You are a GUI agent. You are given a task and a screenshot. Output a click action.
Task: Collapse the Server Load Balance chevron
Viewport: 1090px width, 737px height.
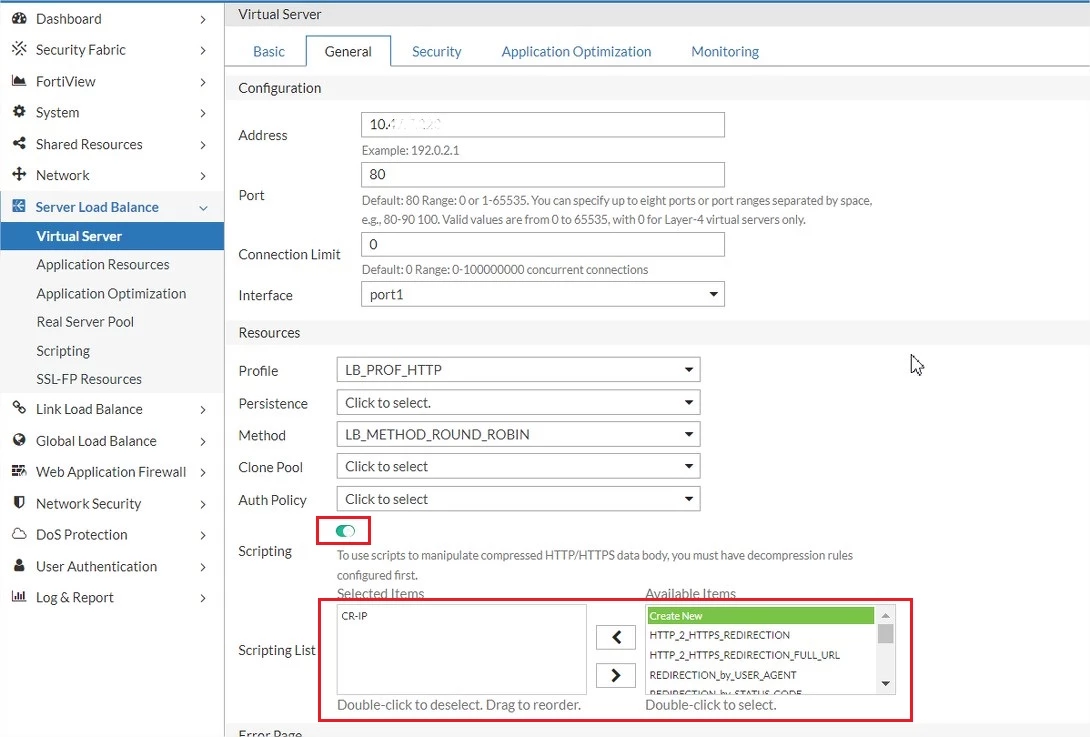click(203, 208)
